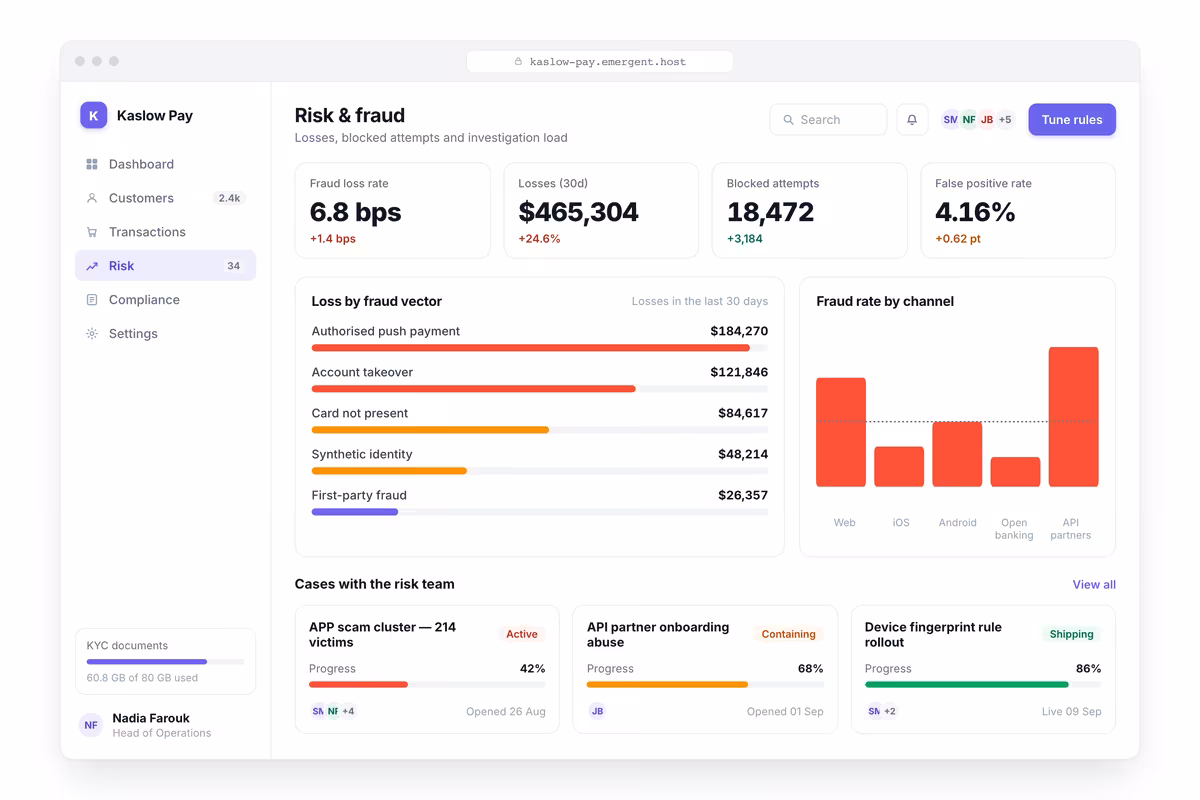Click Card not present row label
Viewport: 1200px width, 800px height.
[360, 413]
